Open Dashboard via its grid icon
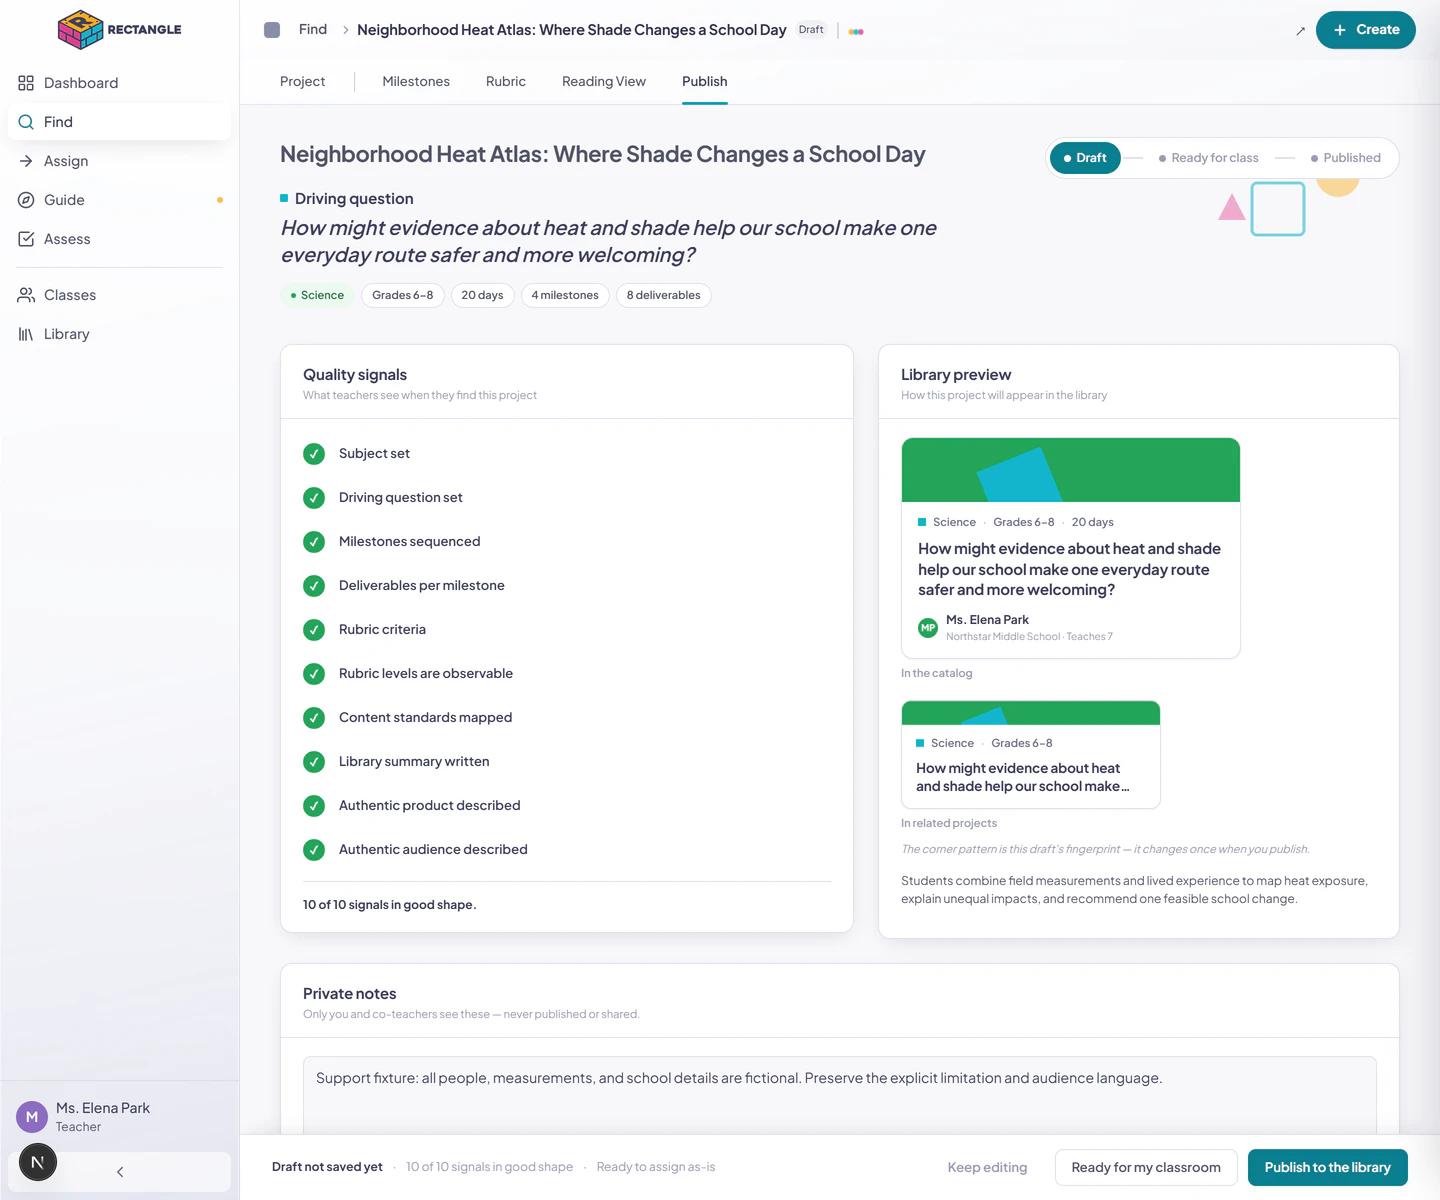Viewport: 1440px width, 1200px height. click(26, 83)
